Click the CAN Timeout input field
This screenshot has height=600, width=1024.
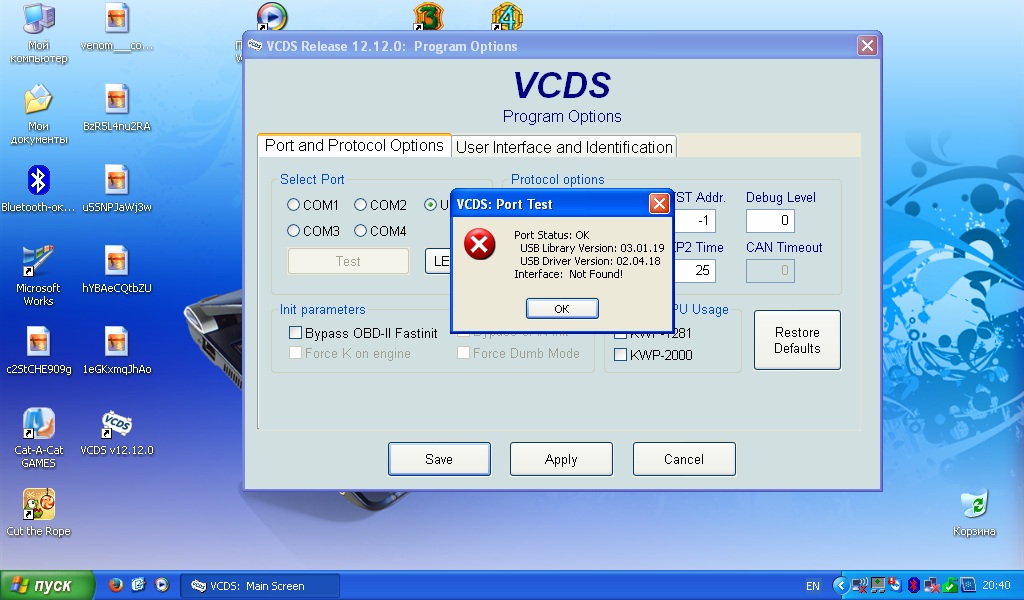click(x=771, y=270)
